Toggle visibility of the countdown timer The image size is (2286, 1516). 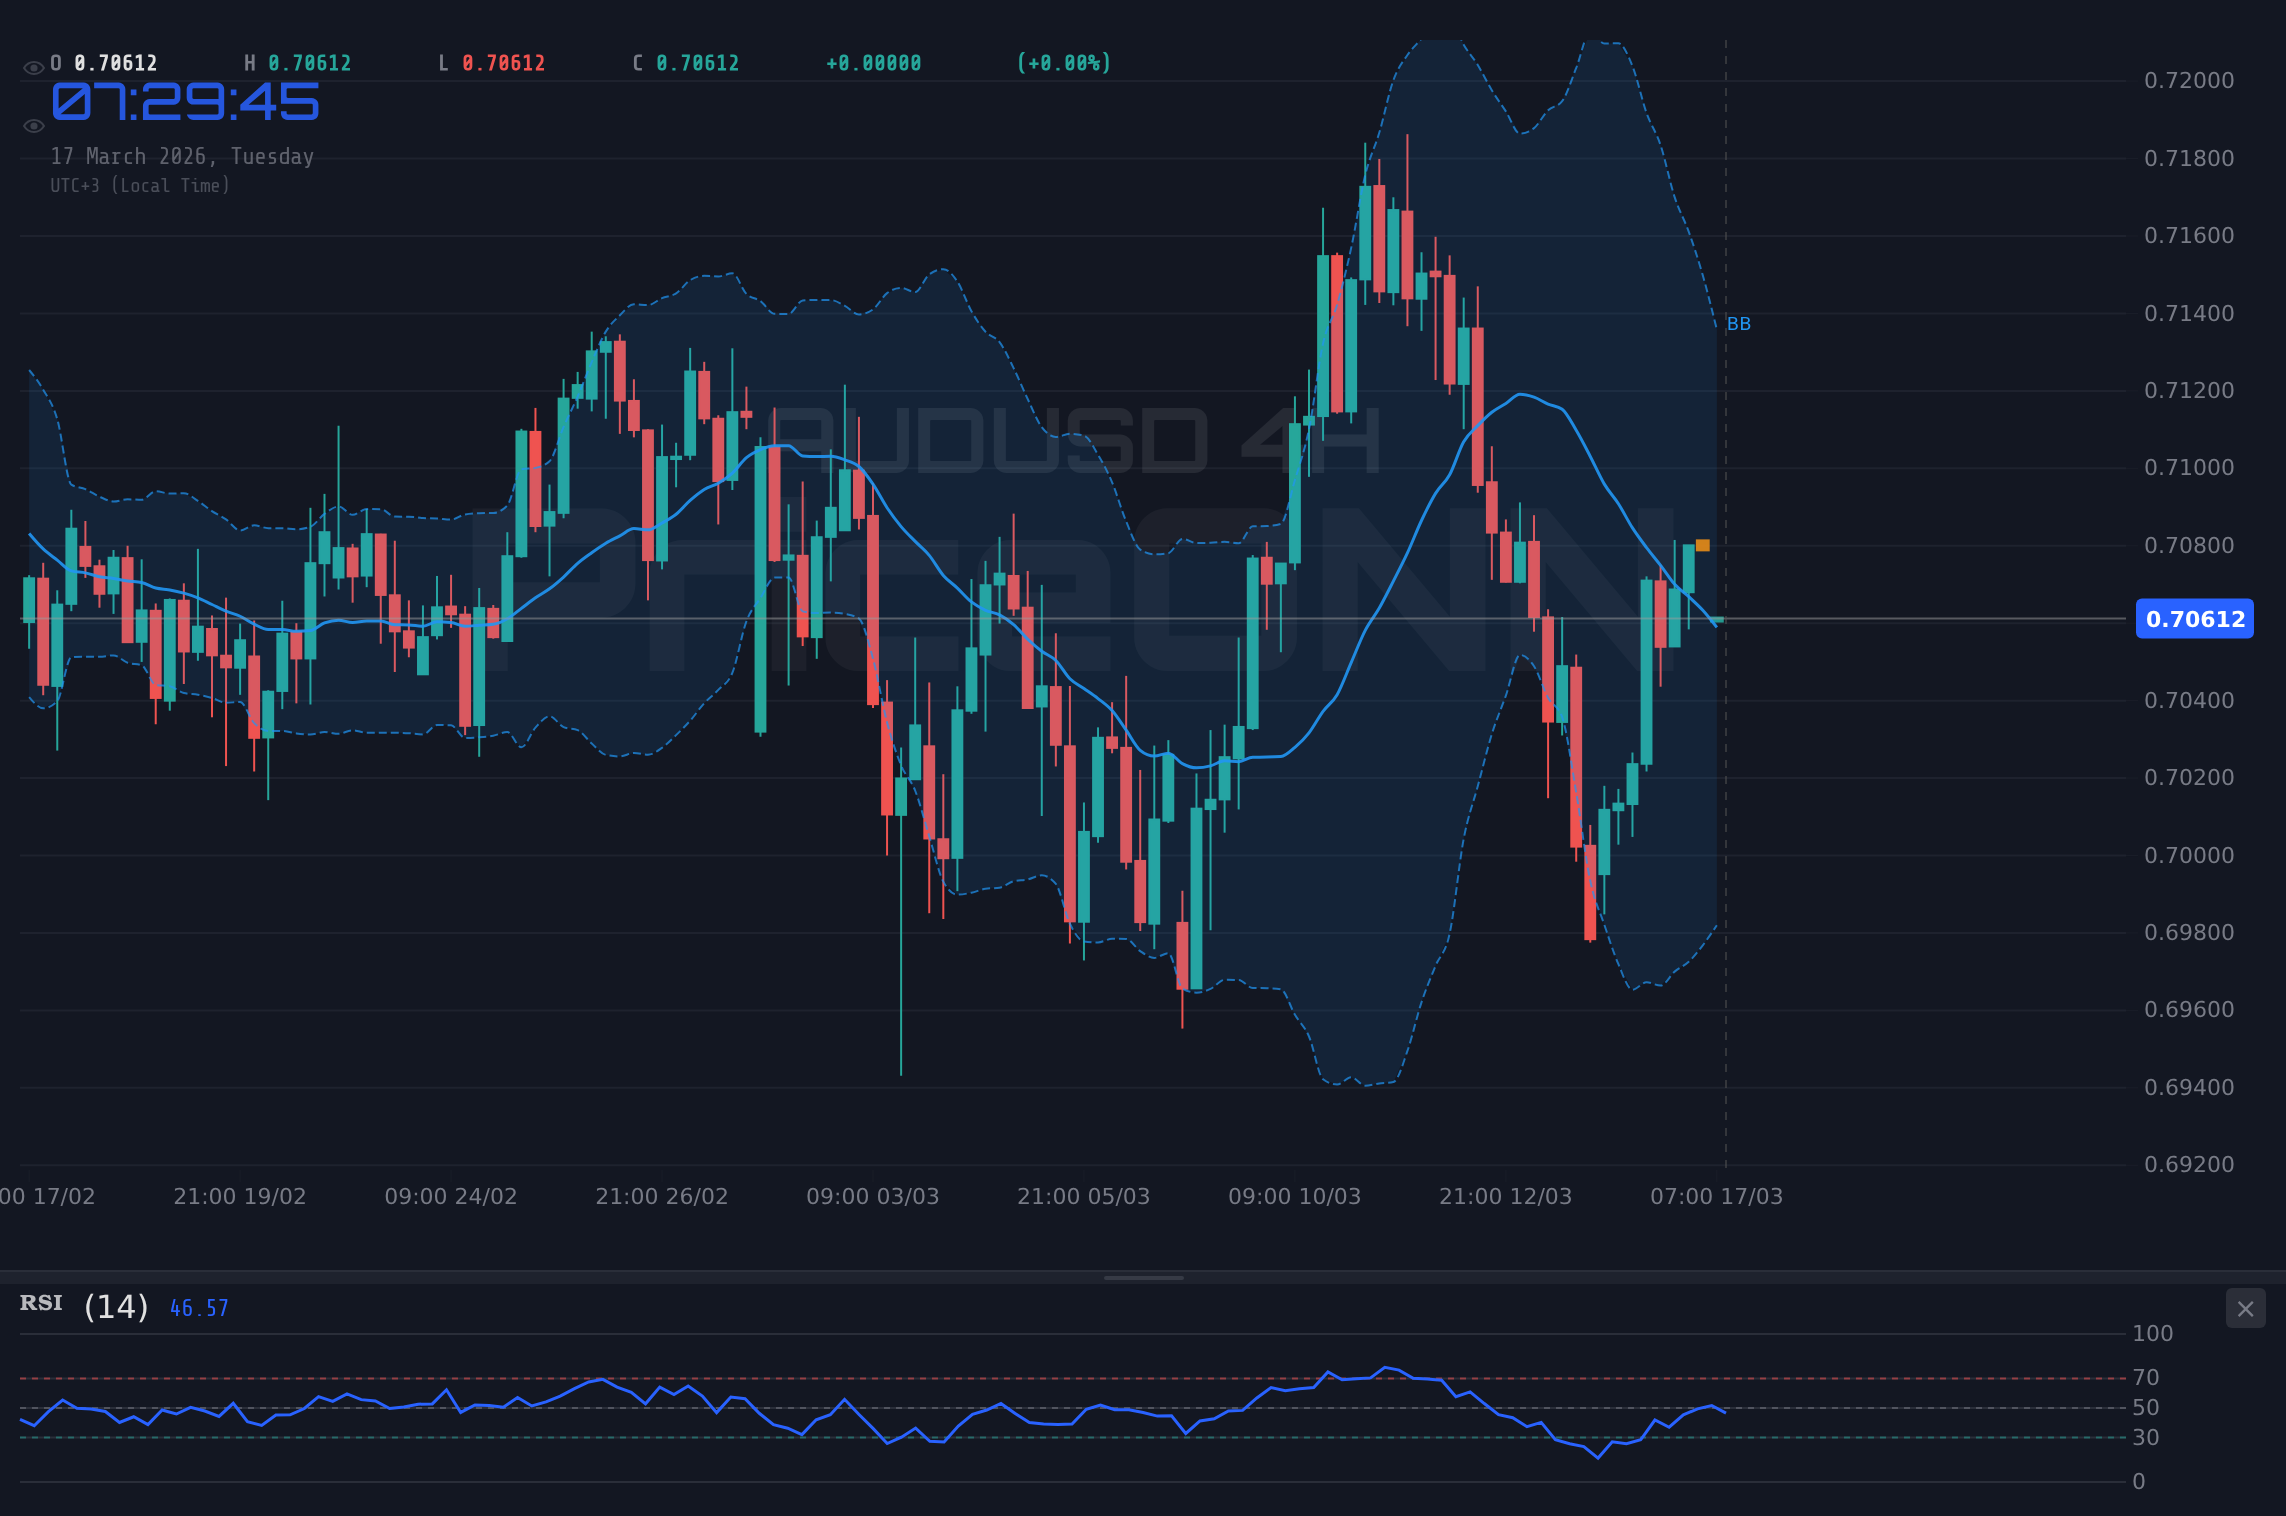pos(33,126)
